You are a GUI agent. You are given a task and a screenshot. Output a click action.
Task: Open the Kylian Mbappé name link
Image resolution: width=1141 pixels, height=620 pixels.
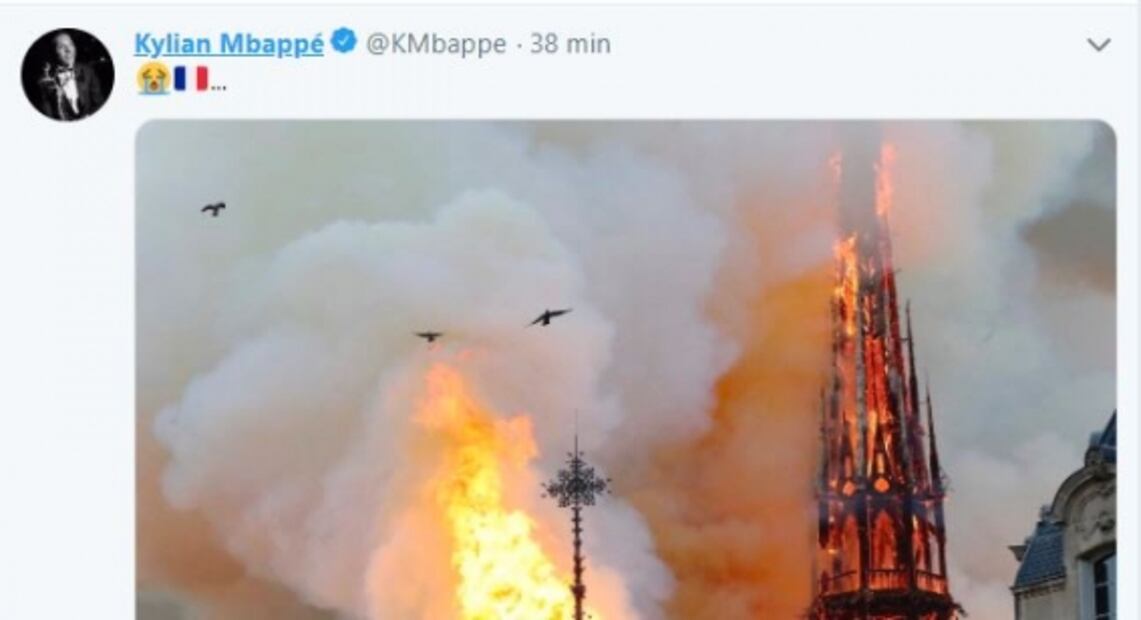(x=228, y=44)
